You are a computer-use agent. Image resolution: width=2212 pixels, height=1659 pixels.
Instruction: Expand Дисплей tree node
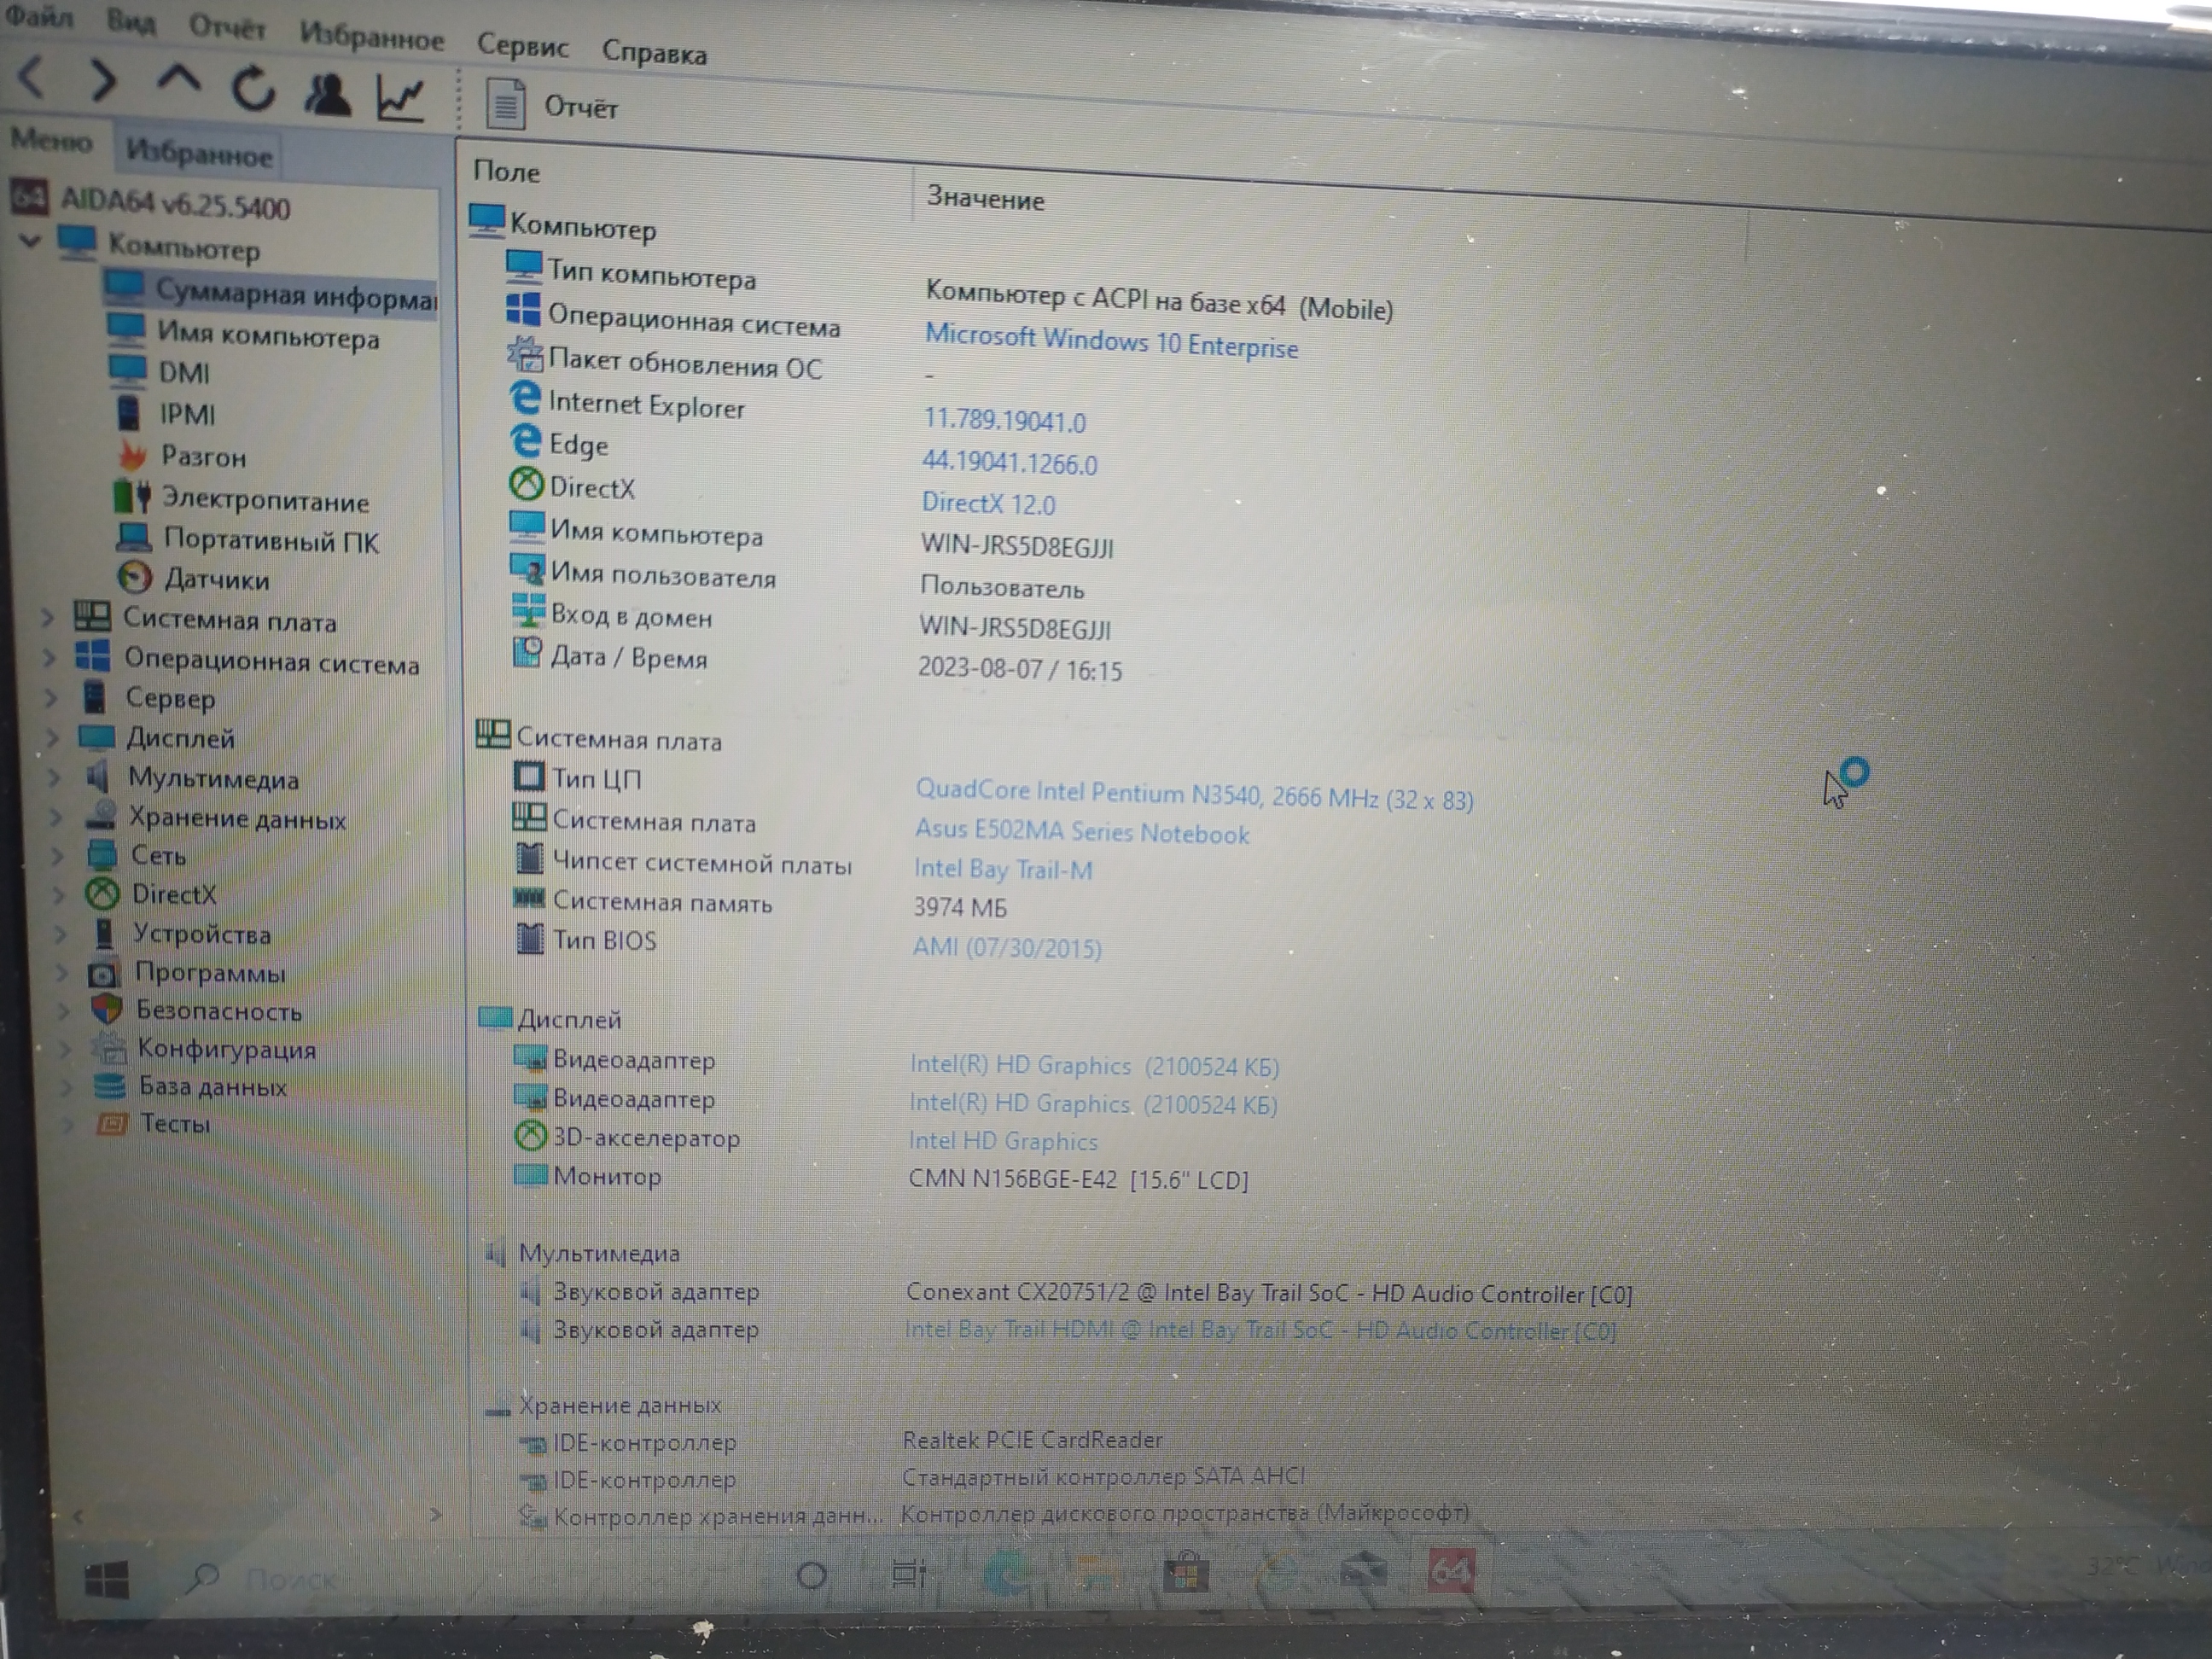click(x=53, y=738)
